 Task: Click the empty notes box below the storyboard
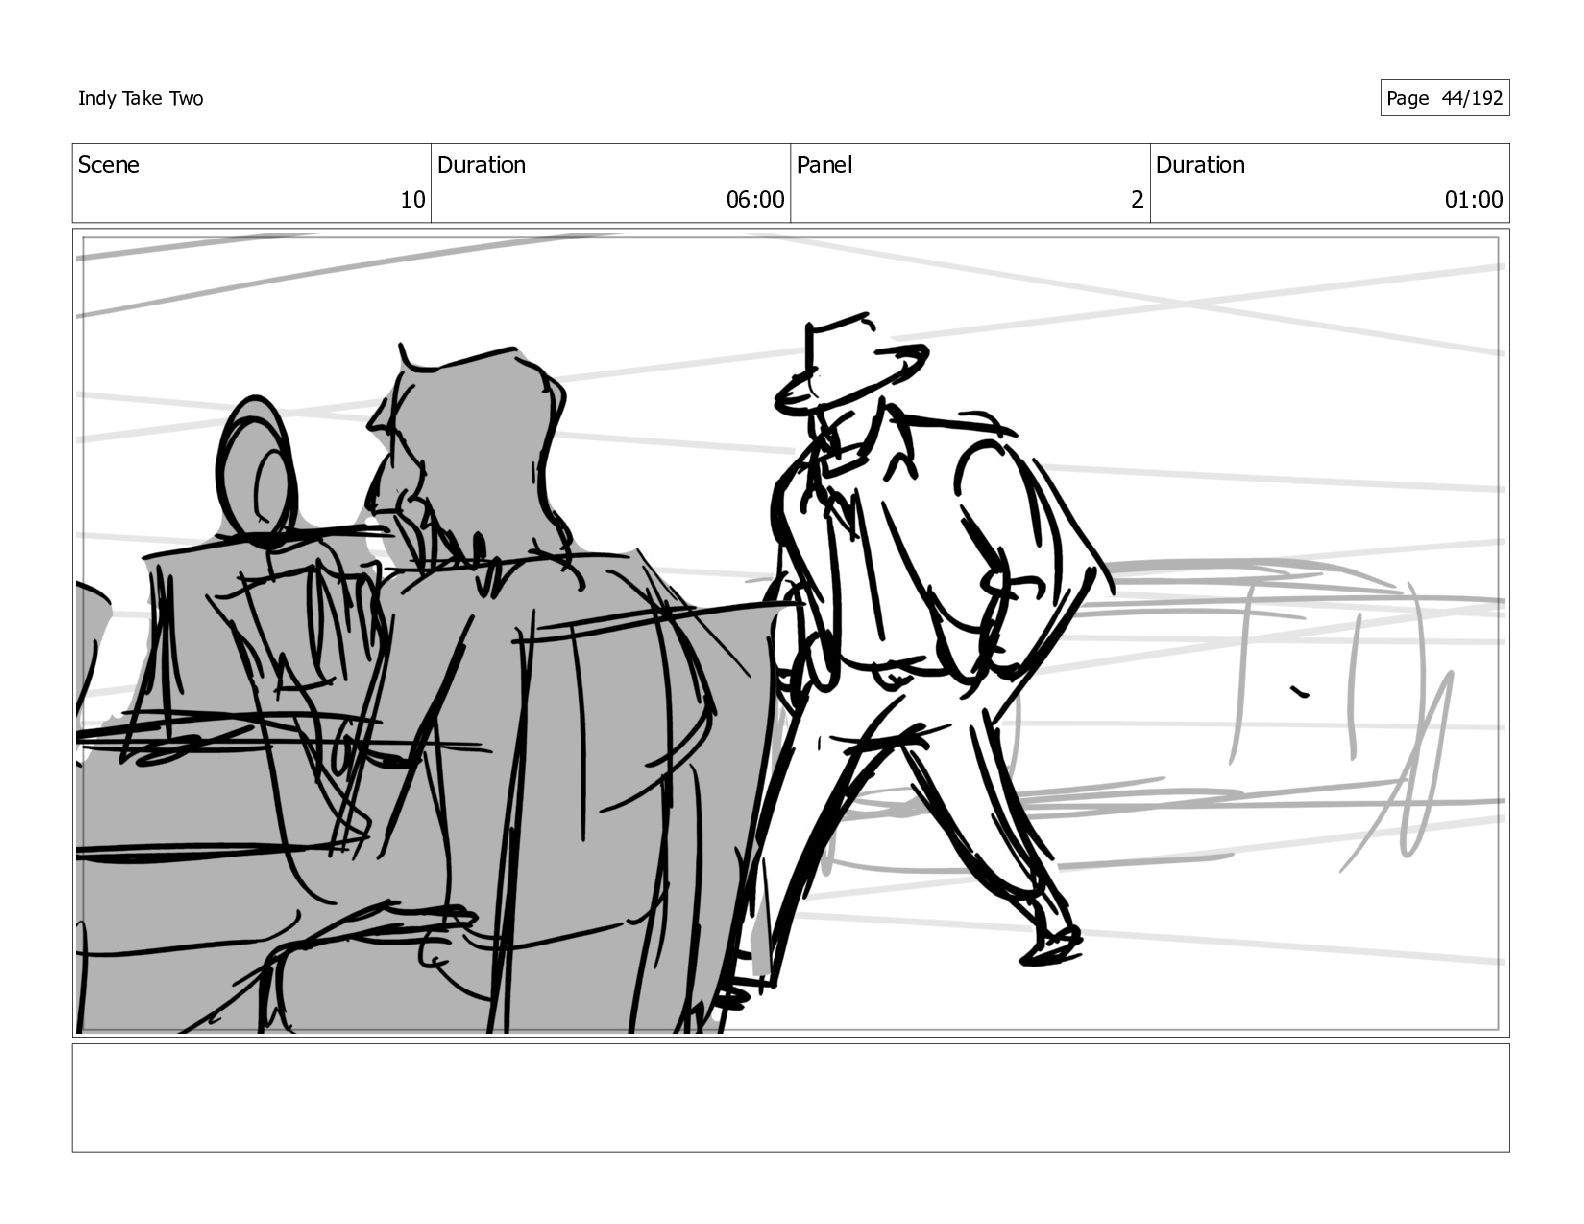[x=790, y=1098]
